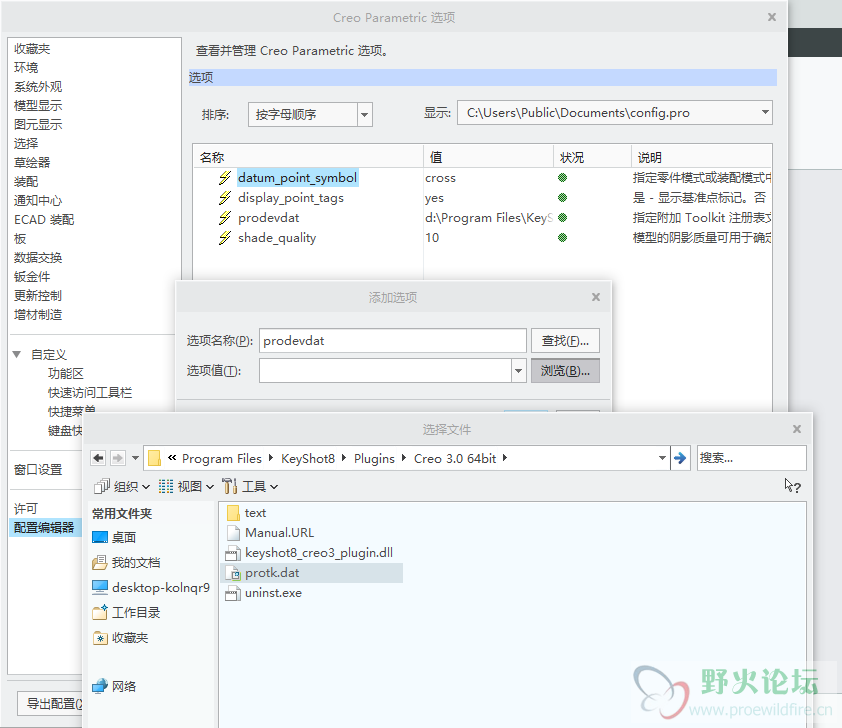Click the forward arrow in file dialog

(118, 458)
